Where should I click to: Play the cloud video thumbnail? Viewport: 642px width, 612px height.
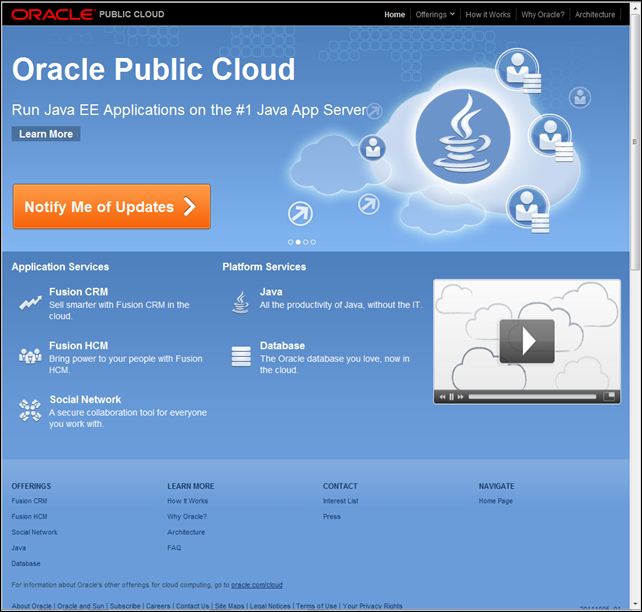point(527,341)
